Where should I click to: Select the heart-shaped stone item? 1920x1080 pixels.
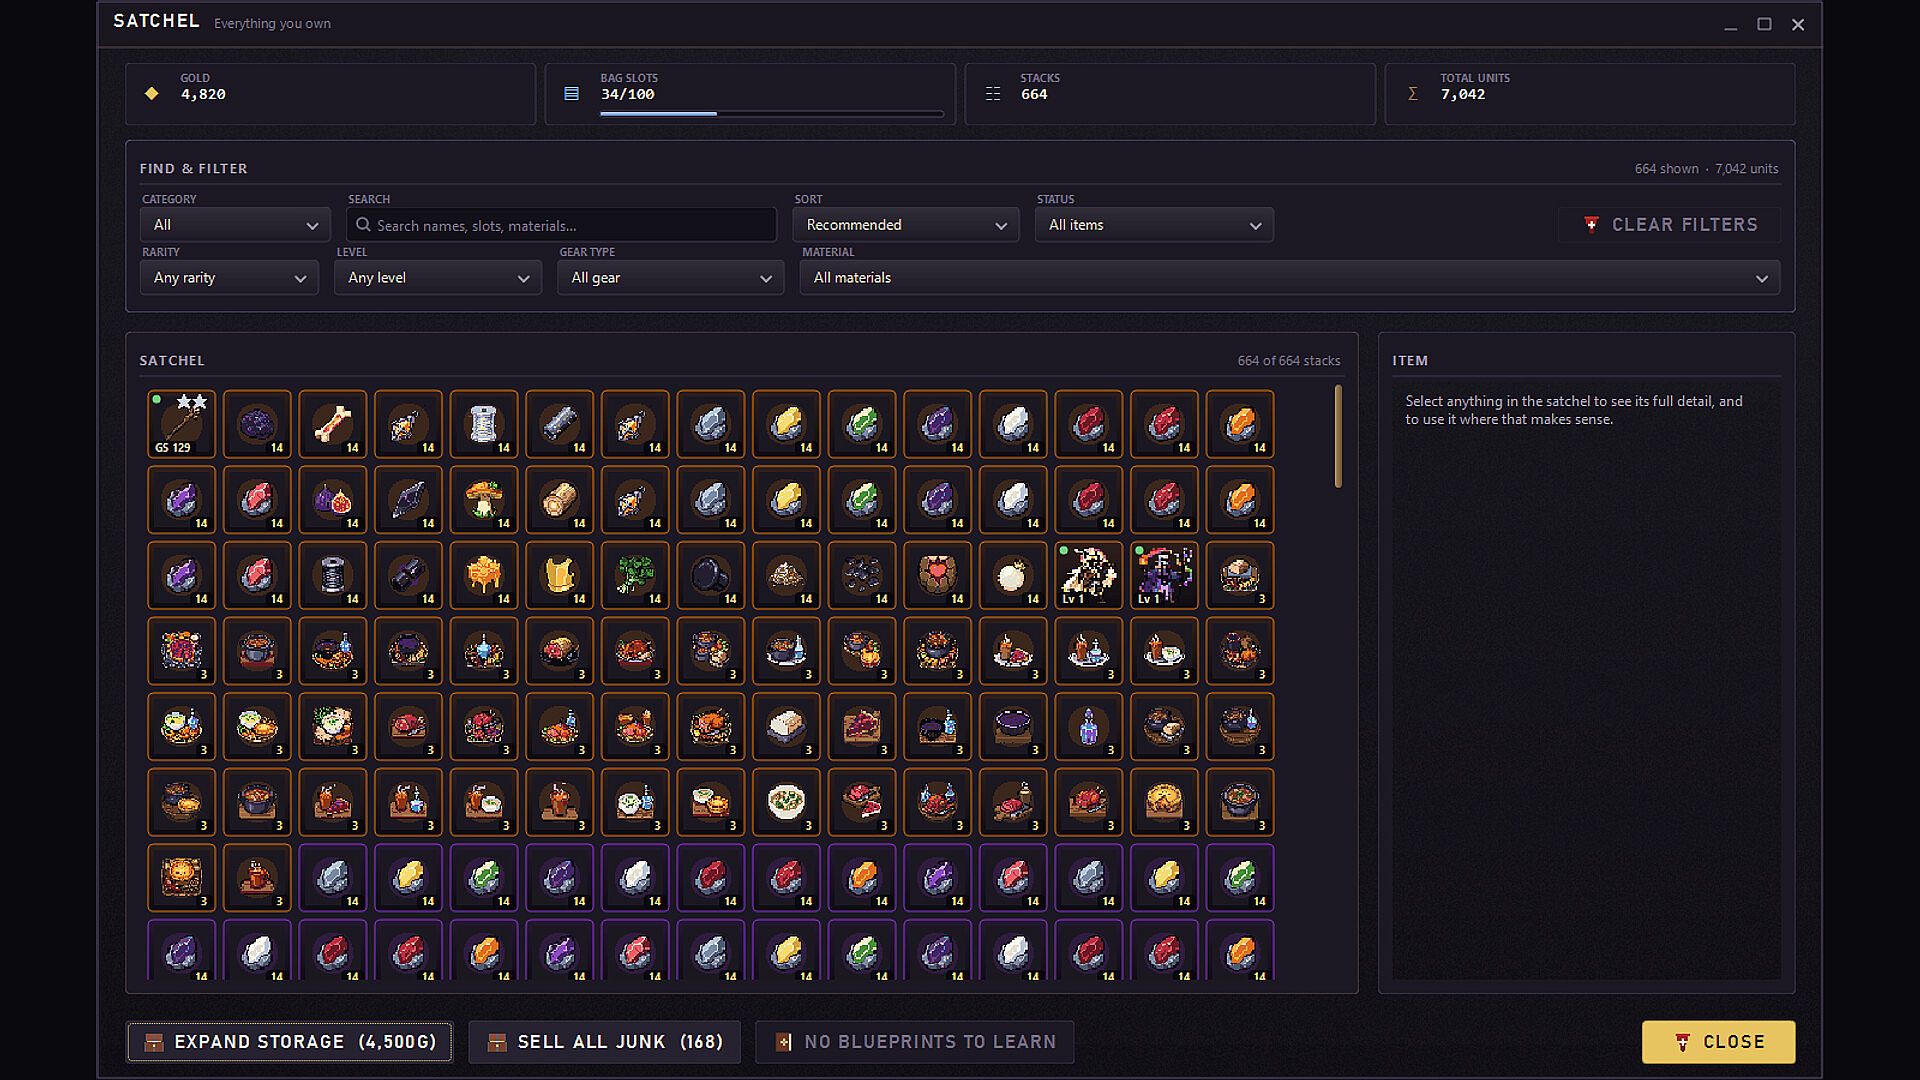click(x=937, y=575)
